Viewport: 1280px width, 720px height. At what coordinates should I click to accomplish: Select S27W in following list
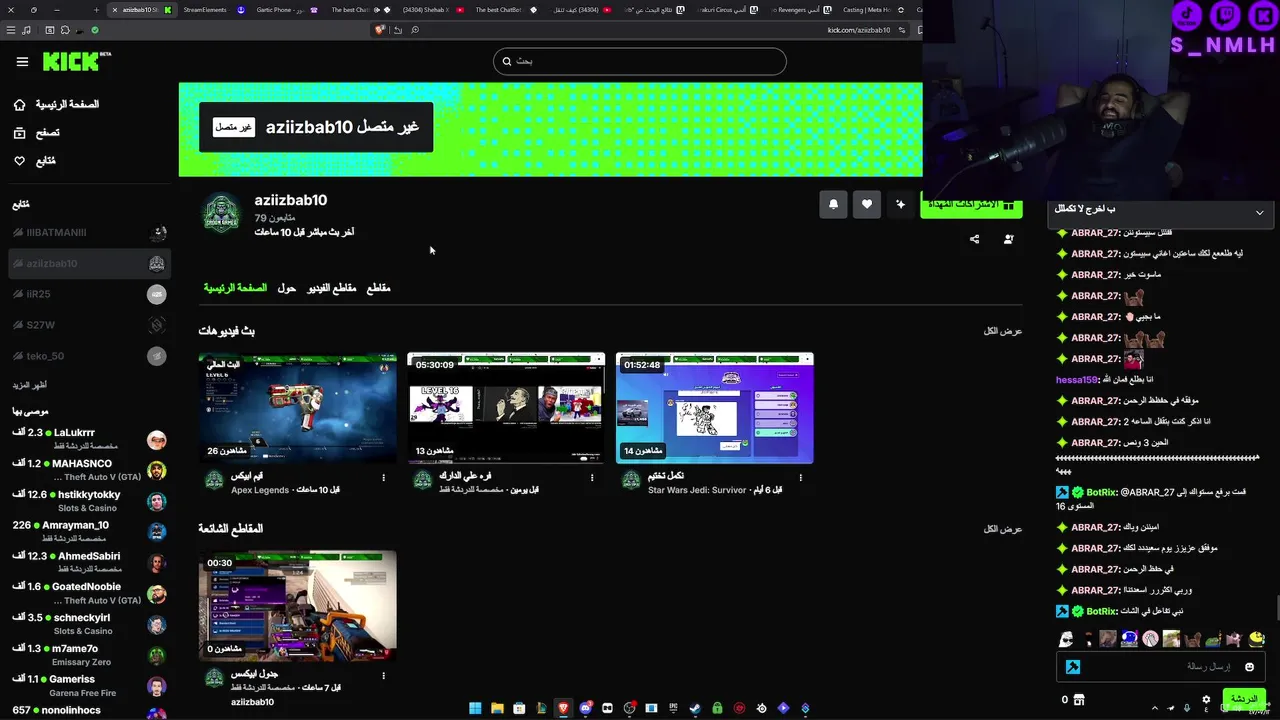[90, 325]
